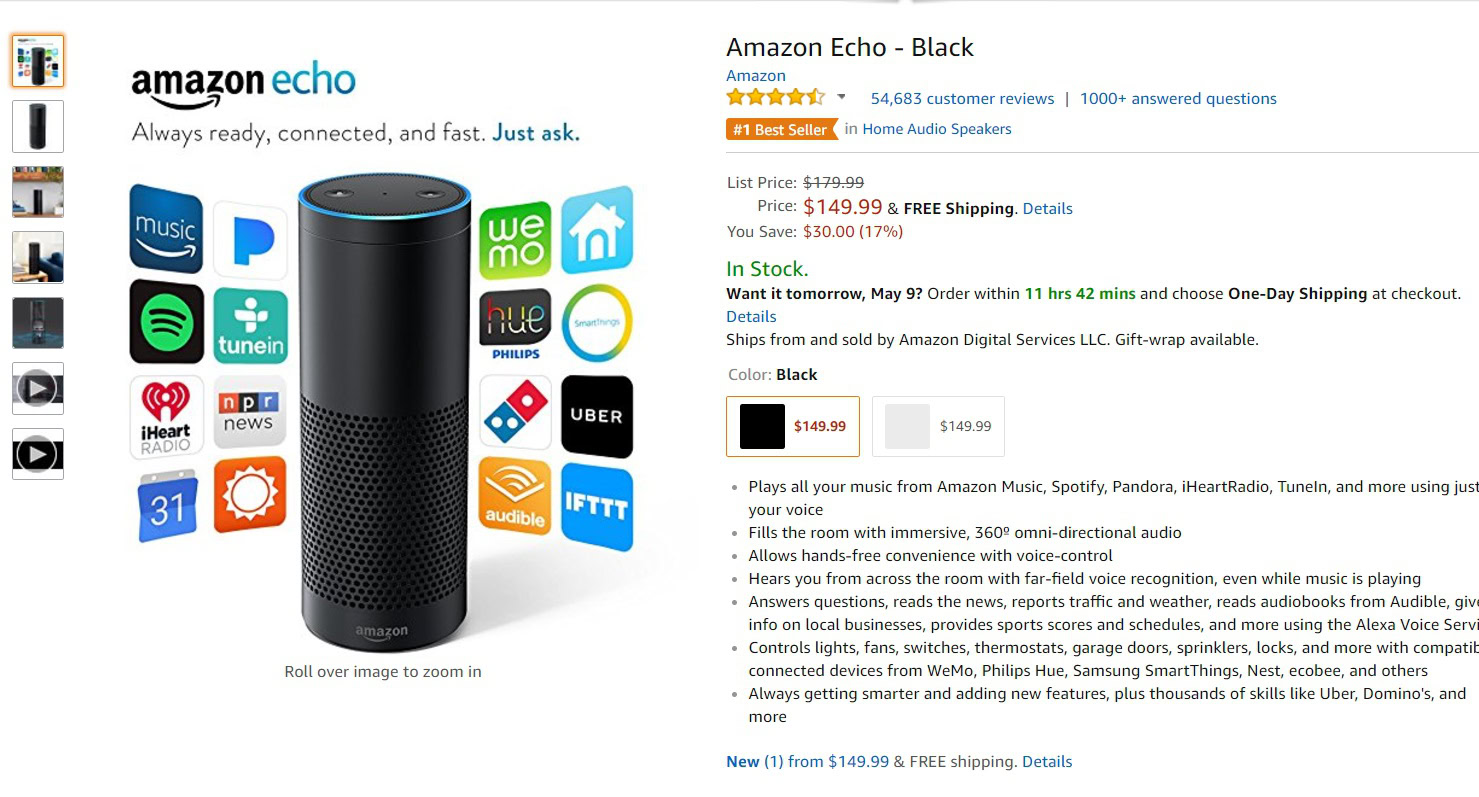This screenshot has height=797, width=1479.
Task: Play the second product video thumbnail
Action: click(x=38, y=454)
